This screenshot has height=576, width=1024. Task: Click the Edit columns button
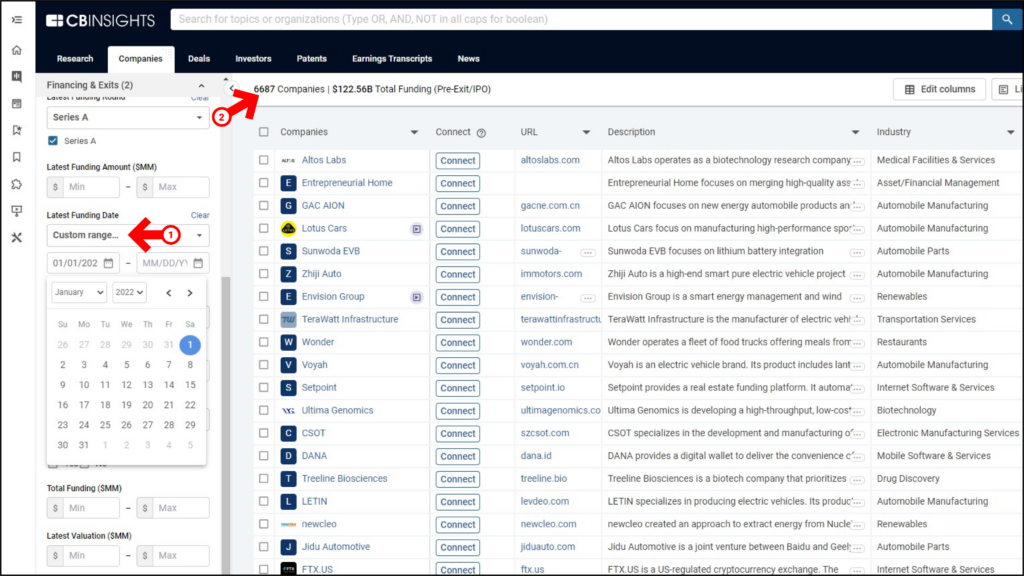pyautogui.click(x=939, y=89)
